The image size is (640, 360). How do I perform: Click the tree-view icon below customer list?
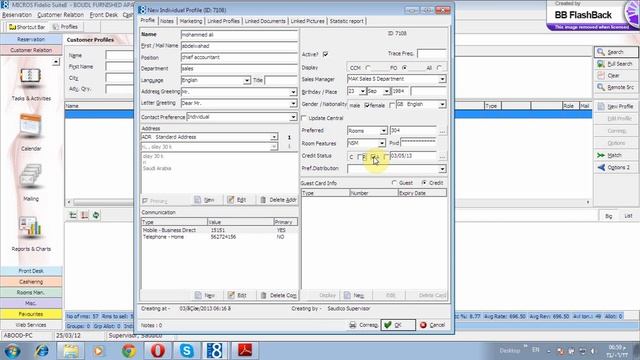tap(73, 215)
